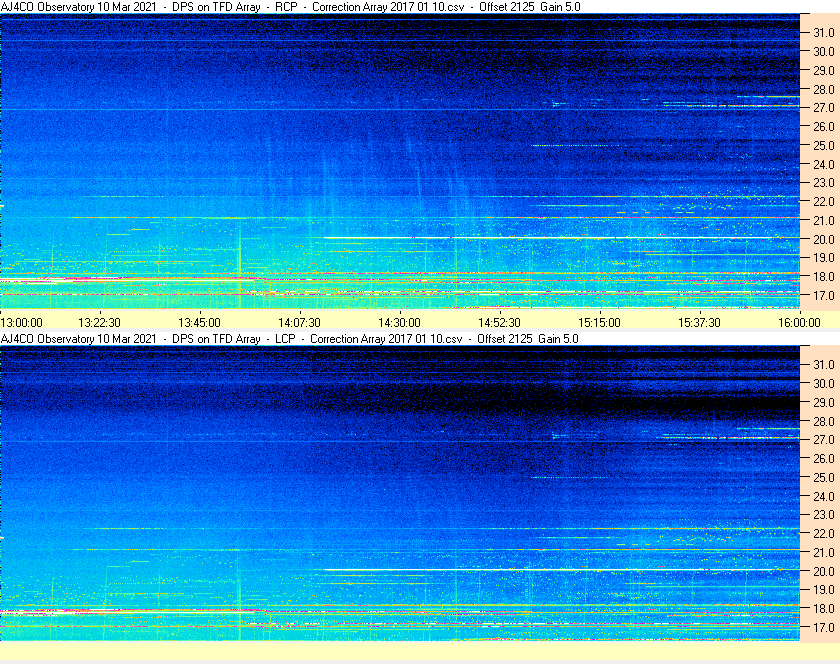Select the 22.0 frequency tick on LCP plot
Viewport: 840px width, 664px height.
coord(824,534)
